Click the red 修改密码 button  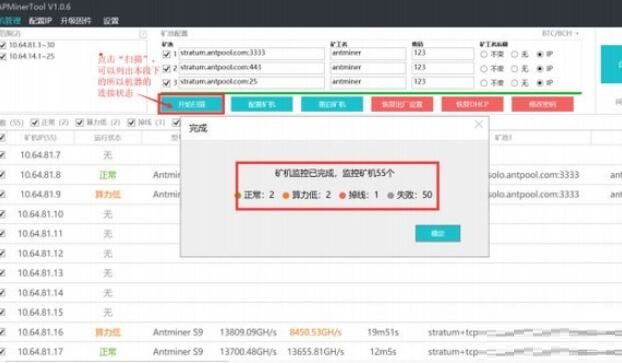pyautogui.click(x=543, y=104)
